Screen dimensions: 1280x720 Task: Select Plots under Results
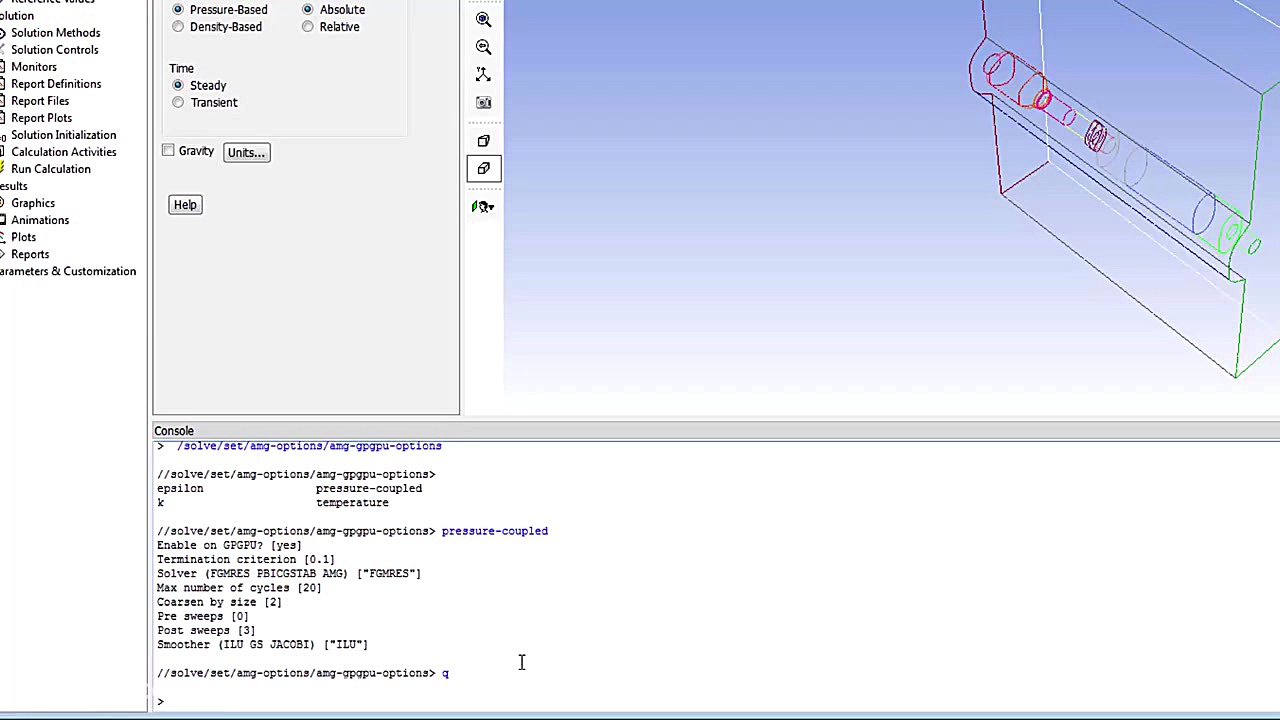(23, 237)
